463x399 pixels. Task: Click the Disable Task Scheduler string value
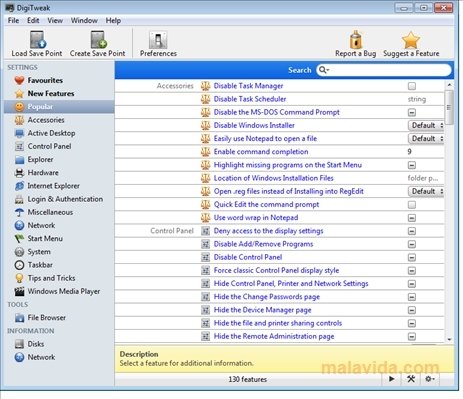(x=417, y=99)
